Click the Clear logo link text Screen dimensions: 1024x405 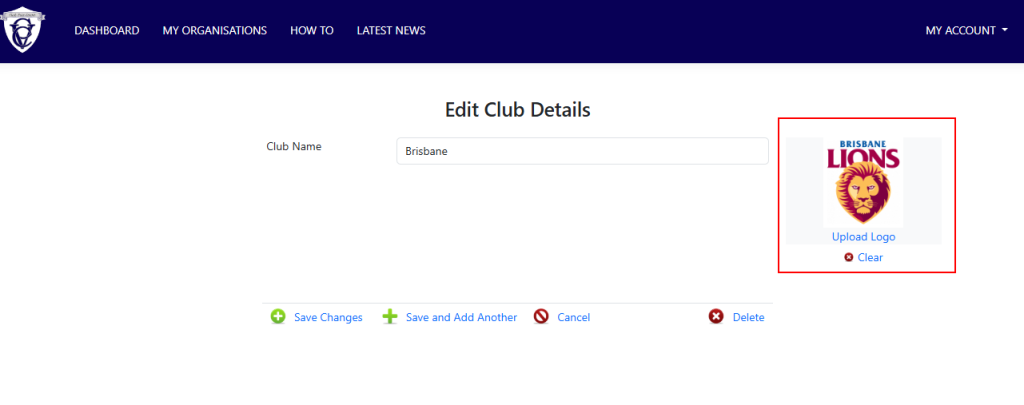click(870, 257)
